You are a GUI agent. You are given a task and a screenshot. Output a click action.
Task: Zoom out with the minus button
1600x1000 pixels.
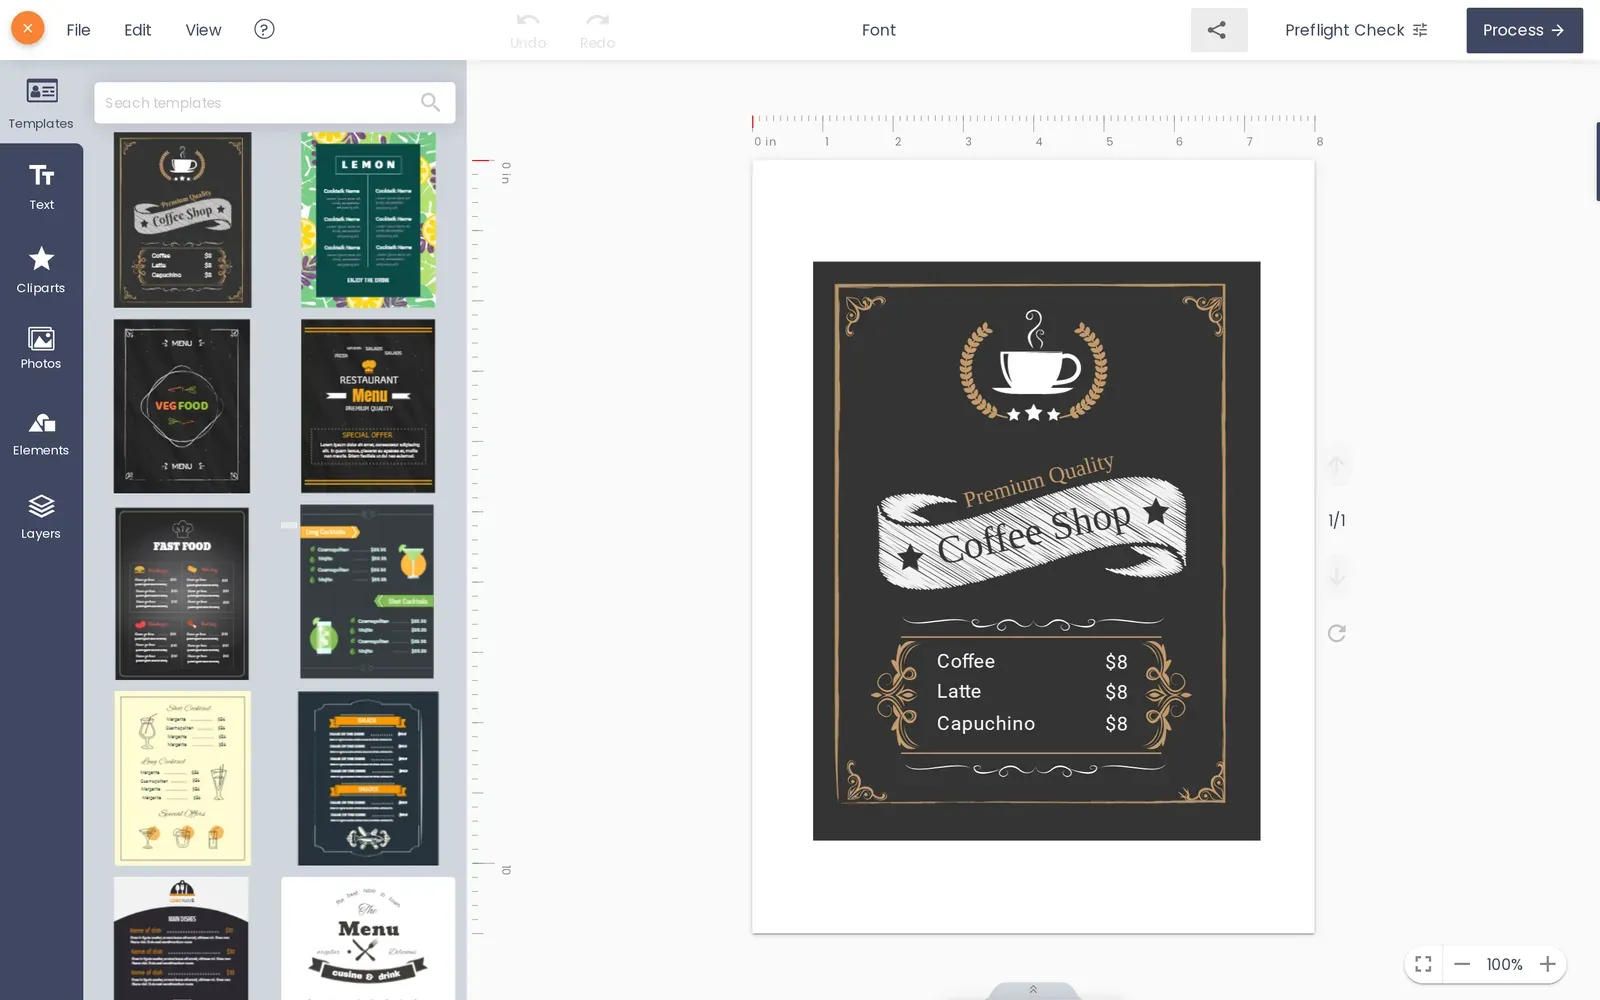point(1462,964)
